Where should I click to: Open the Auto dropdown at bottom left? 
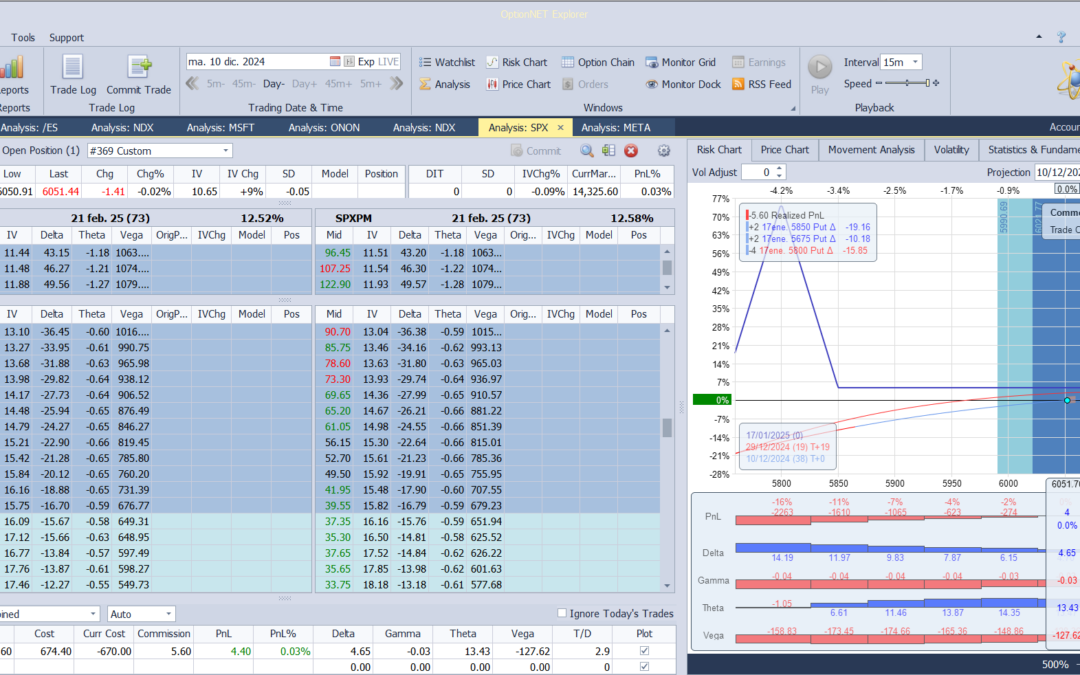pos(169,614)
